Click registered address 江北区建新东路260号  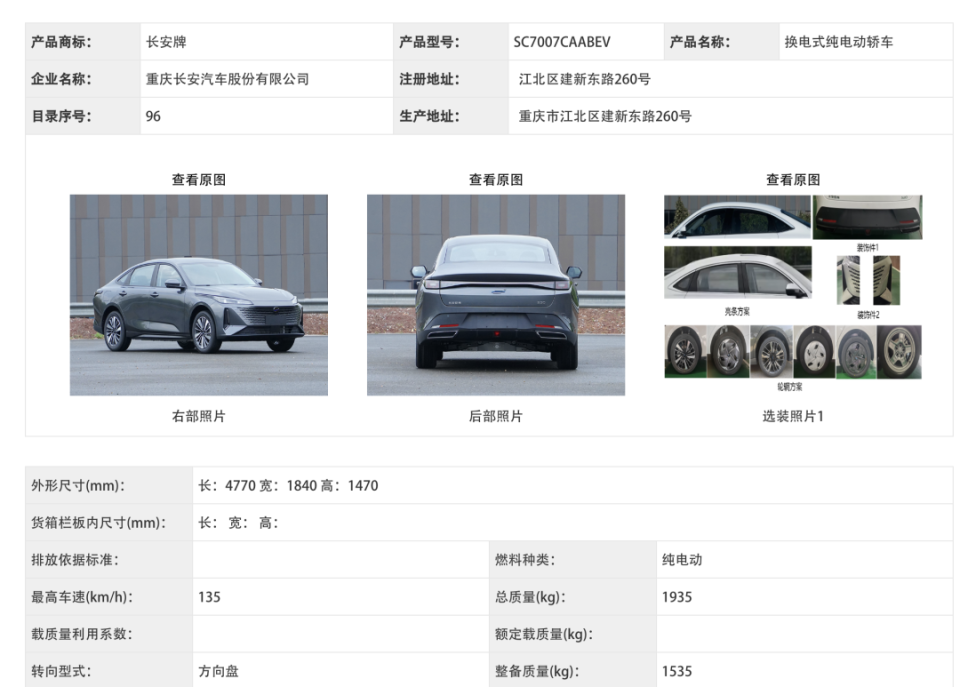coord(585,79)
